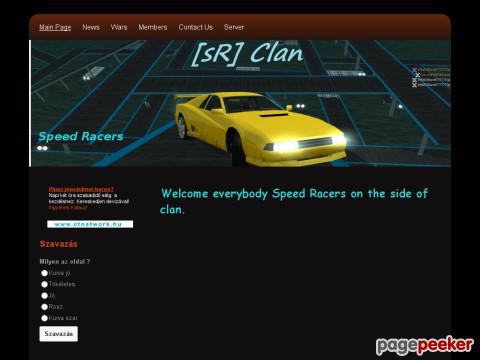
Task: Open the orange ad headline link
Action: (81, 189)
